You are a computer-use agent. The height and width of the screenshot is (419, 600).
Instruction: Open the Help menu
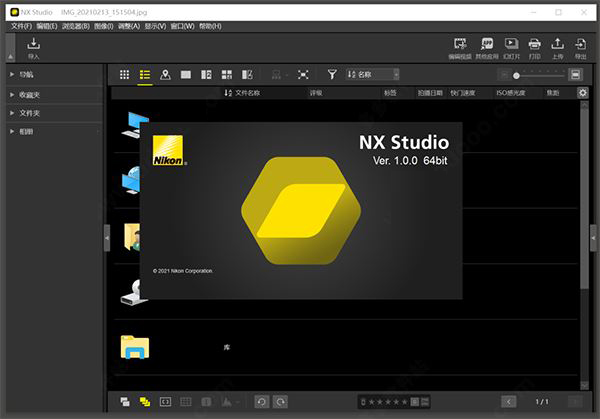tap(209, 26)
